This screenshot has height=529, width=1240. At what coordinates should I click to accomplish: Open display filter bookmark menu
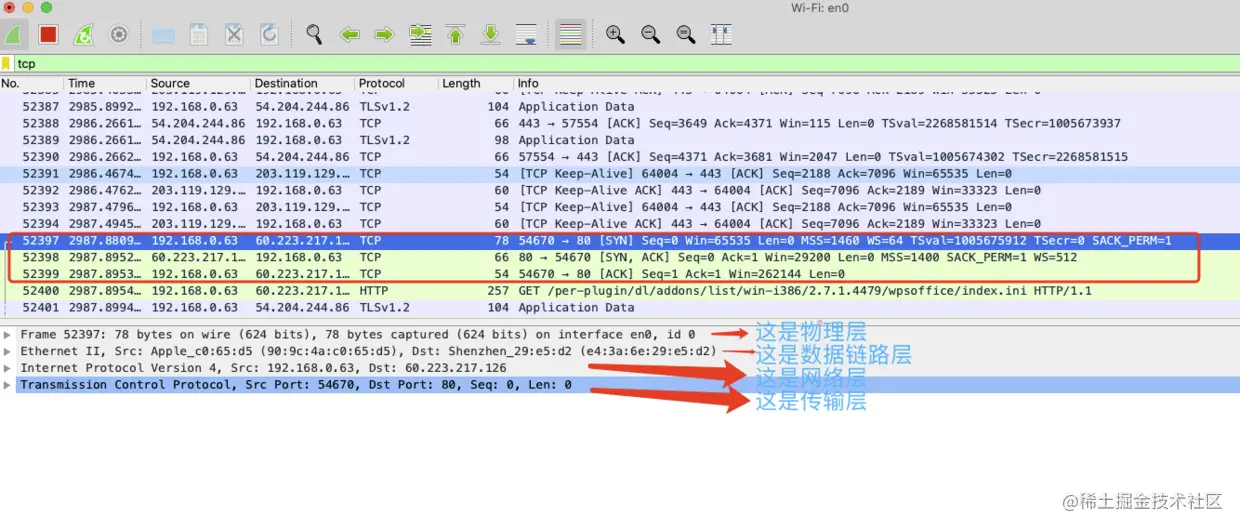tap(6, 64)
